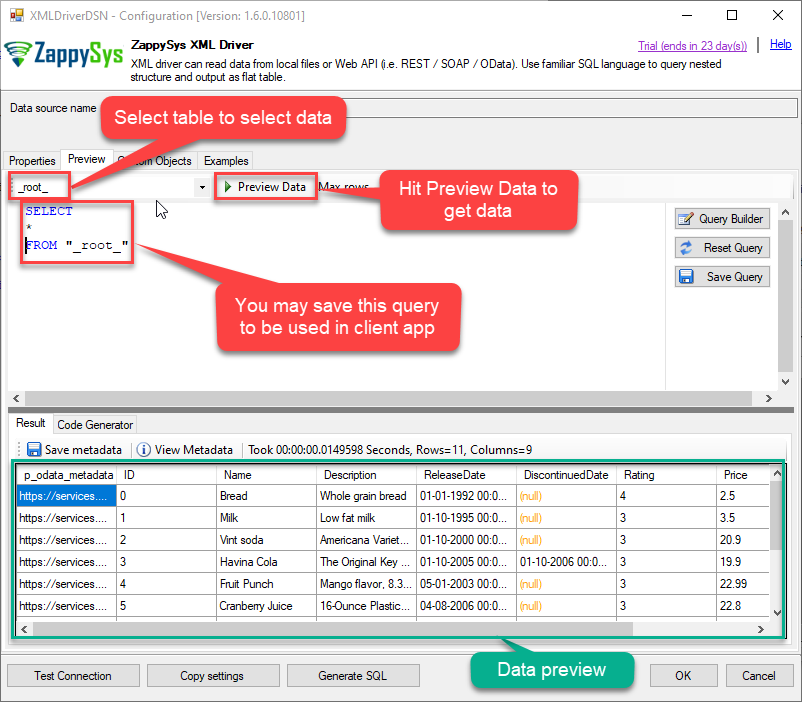Image resolution: width=802 pixels, height=702 pixels.
Task: Click the data grid vertical scrollbar down arrow
Action: (x=777, y=612)
